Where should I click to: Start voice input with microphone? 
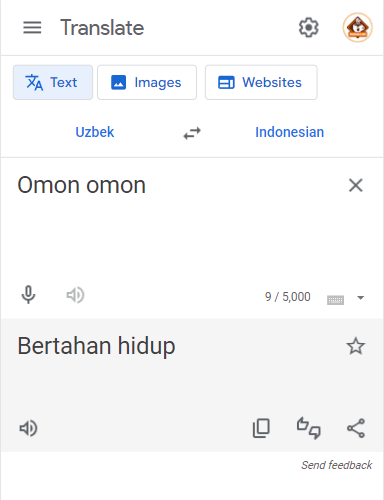point(28,295)
